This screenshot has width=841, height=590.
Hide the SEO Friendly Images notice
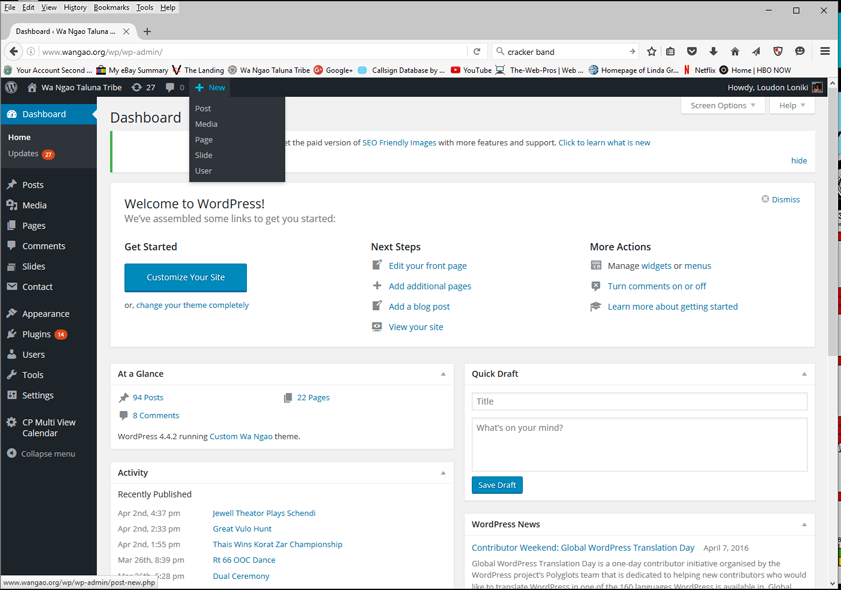coord(799,160)
